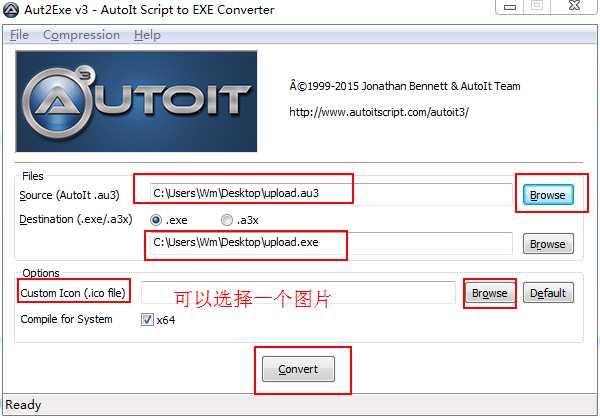Open the File menu
The image size is (600, 418).
tap(19, 35)
